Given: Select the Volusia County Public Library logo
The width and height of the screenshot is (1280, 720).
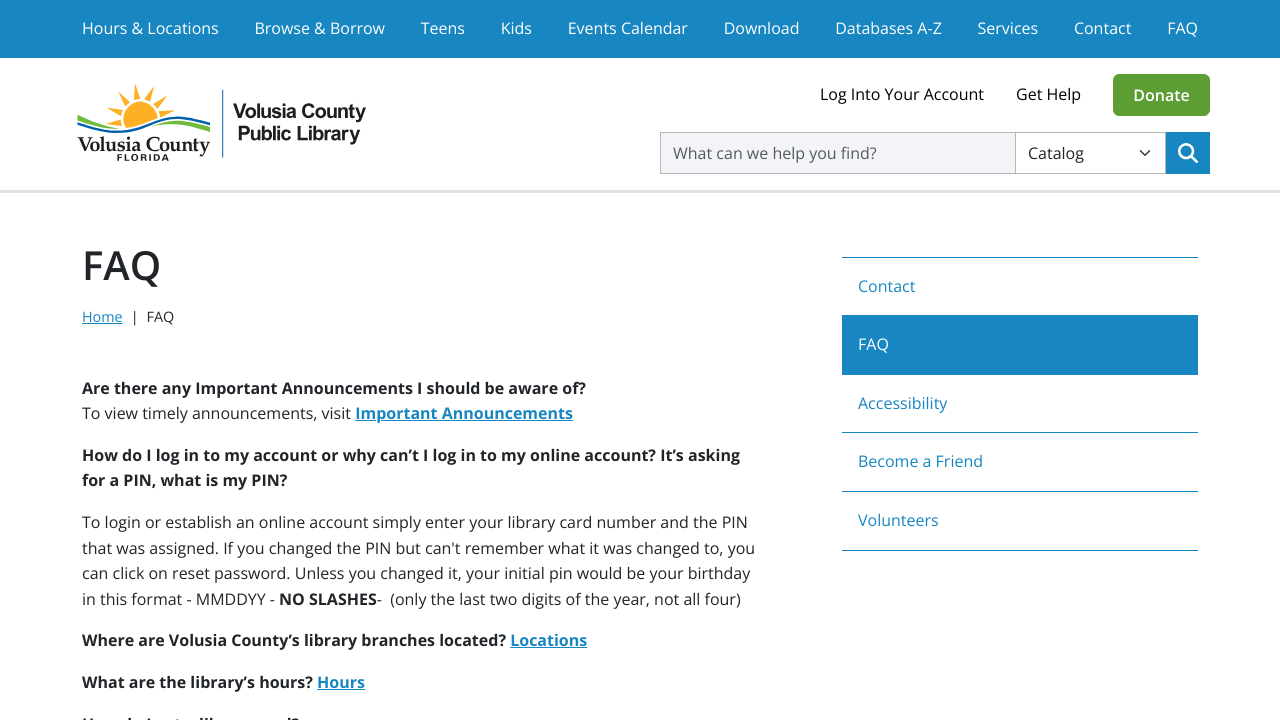Looking at the screenshot, I should [221, 122].
